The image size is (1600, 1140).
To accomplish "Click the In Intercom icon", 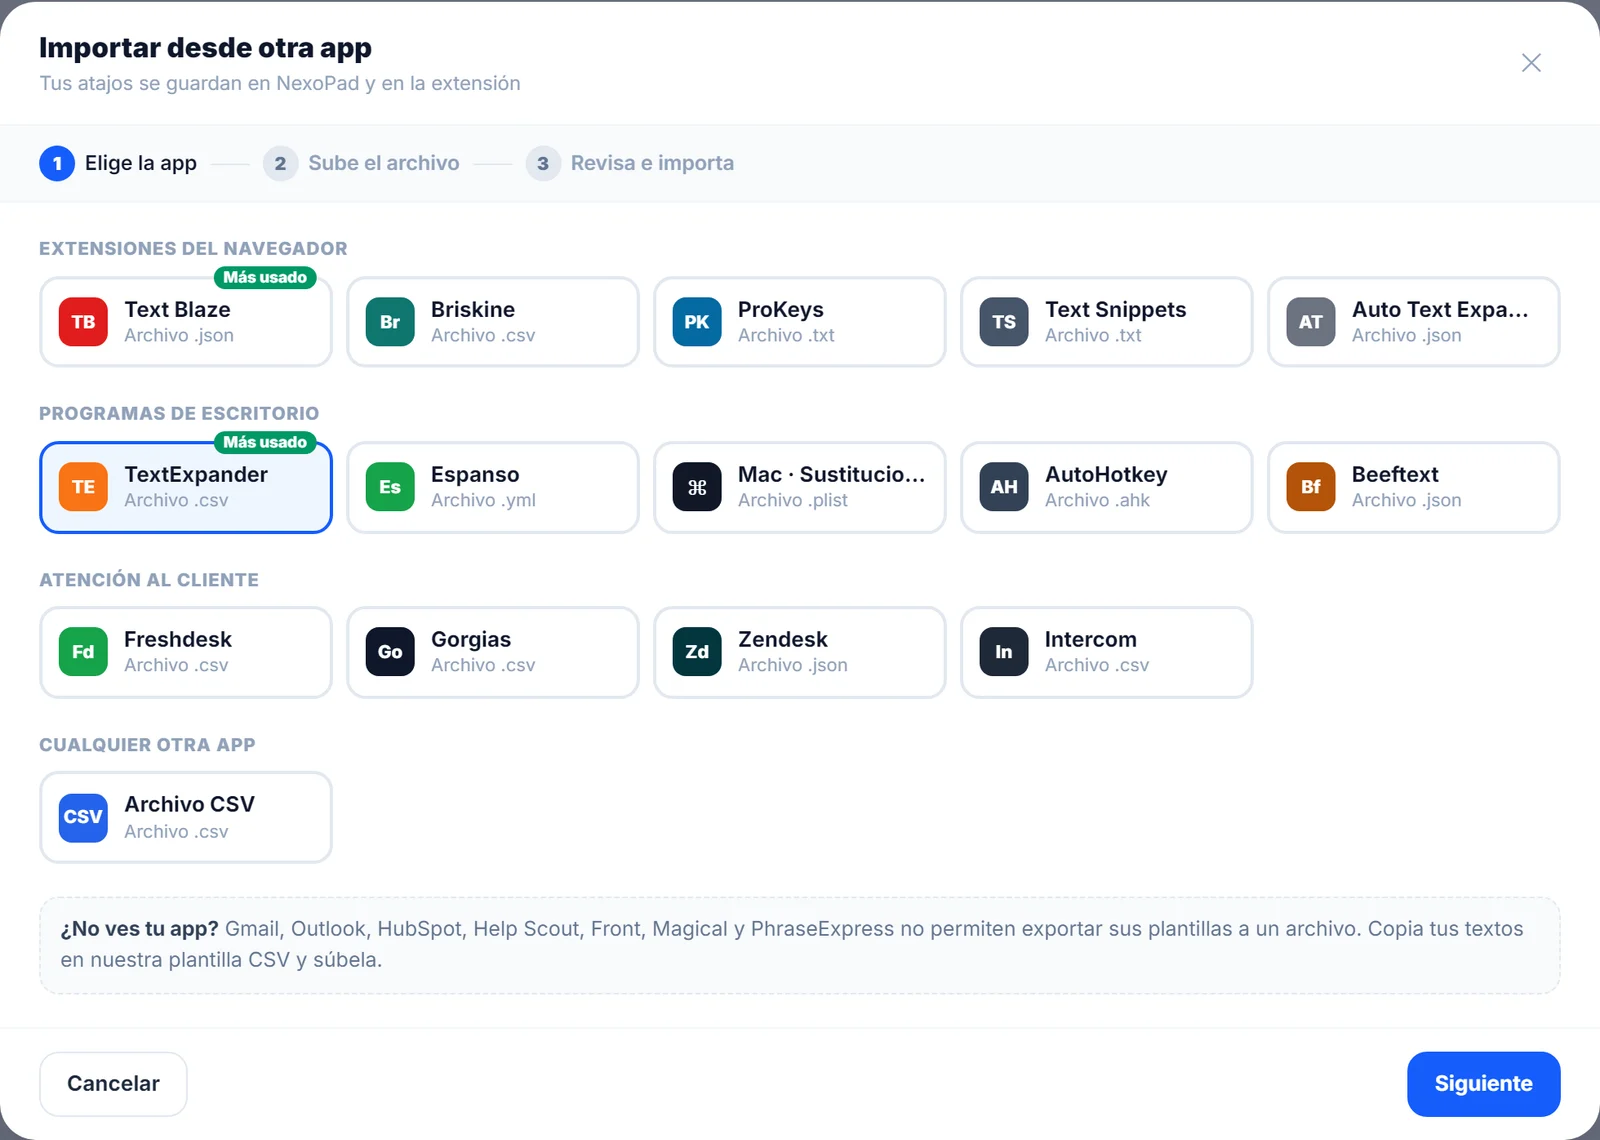I will pyautogui.click(x=1004, y=652).
